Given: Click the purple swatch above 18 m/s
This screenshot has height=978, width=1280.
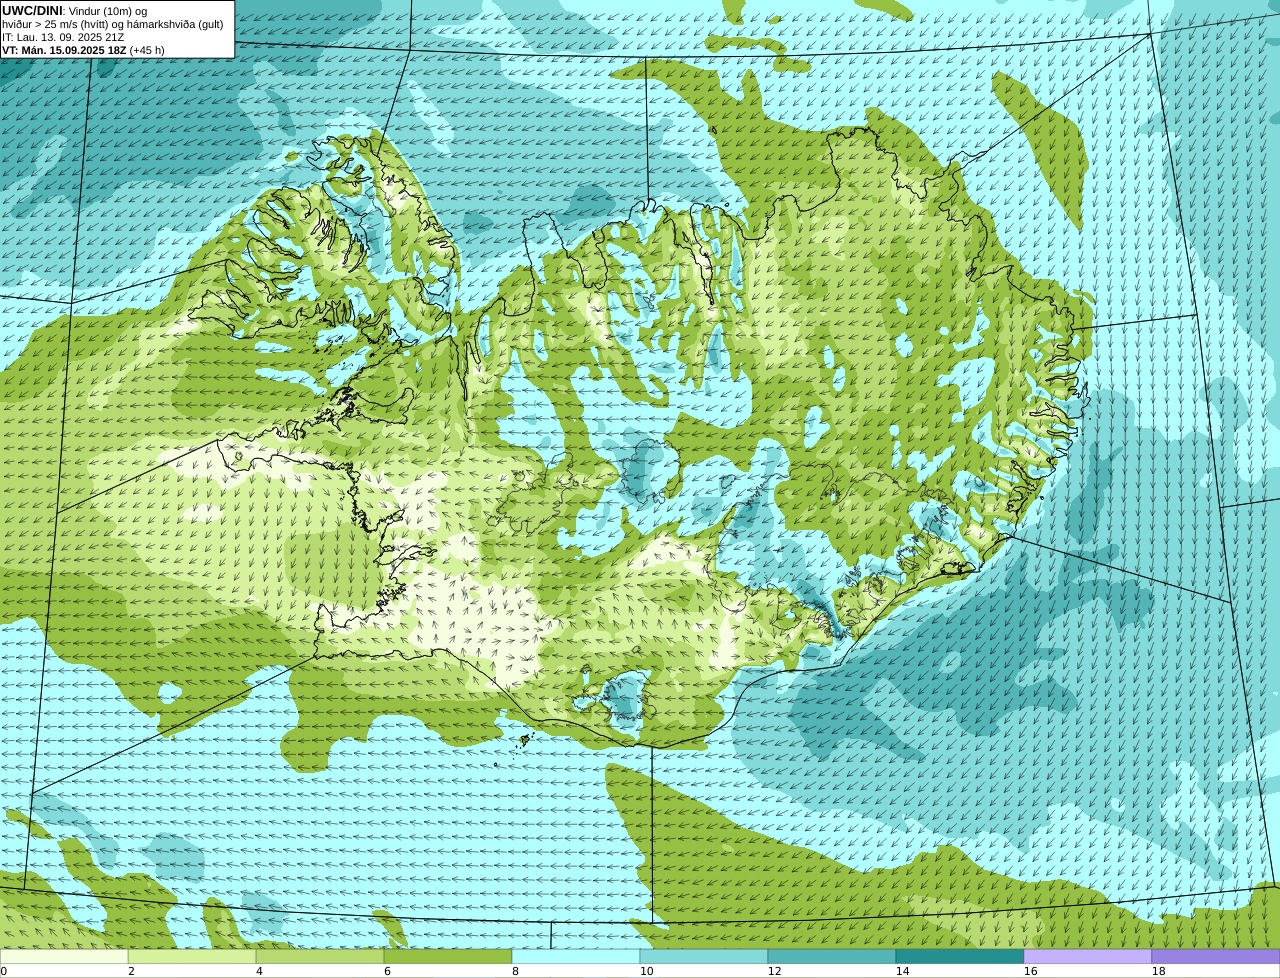Looking at the screenshot, I should (1216, 956).
